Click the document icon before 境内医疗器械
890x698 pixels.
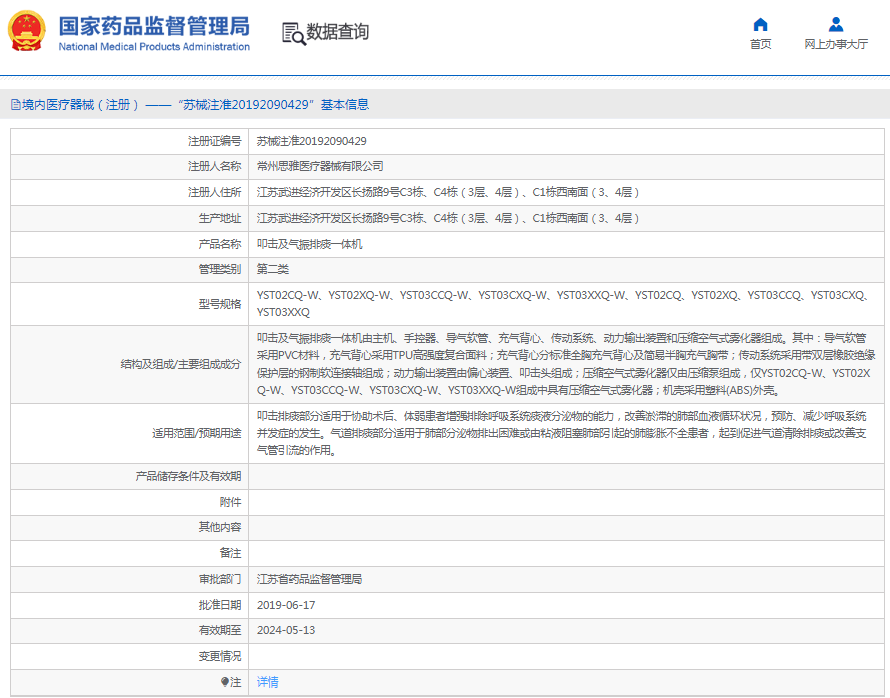(15, 104)
